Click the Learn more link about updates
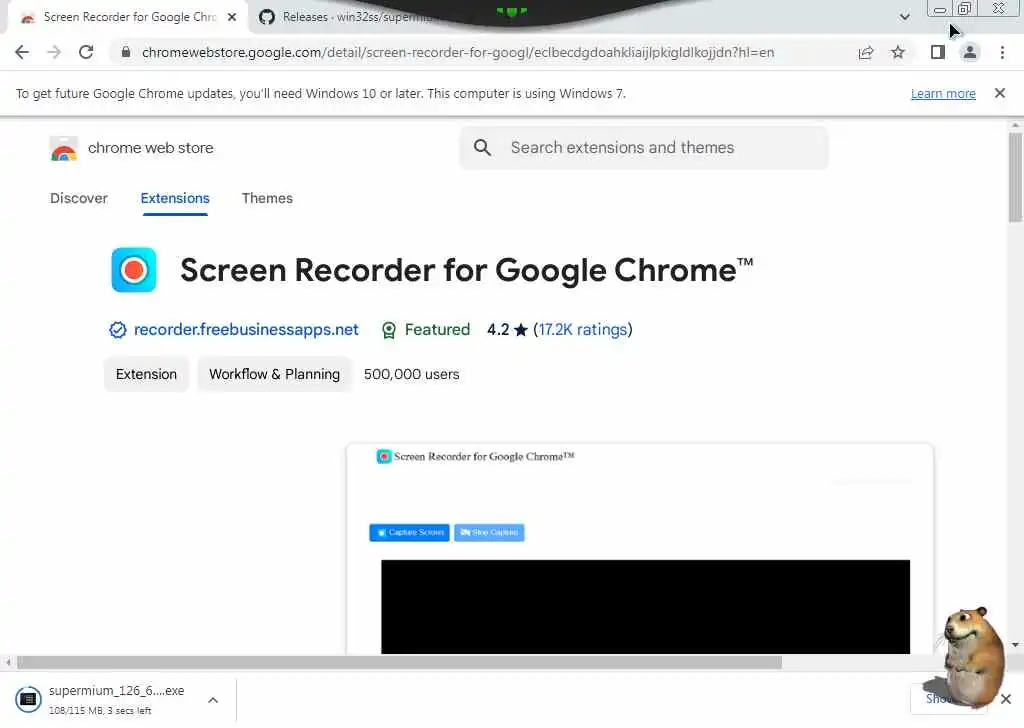 click(943, 93)
